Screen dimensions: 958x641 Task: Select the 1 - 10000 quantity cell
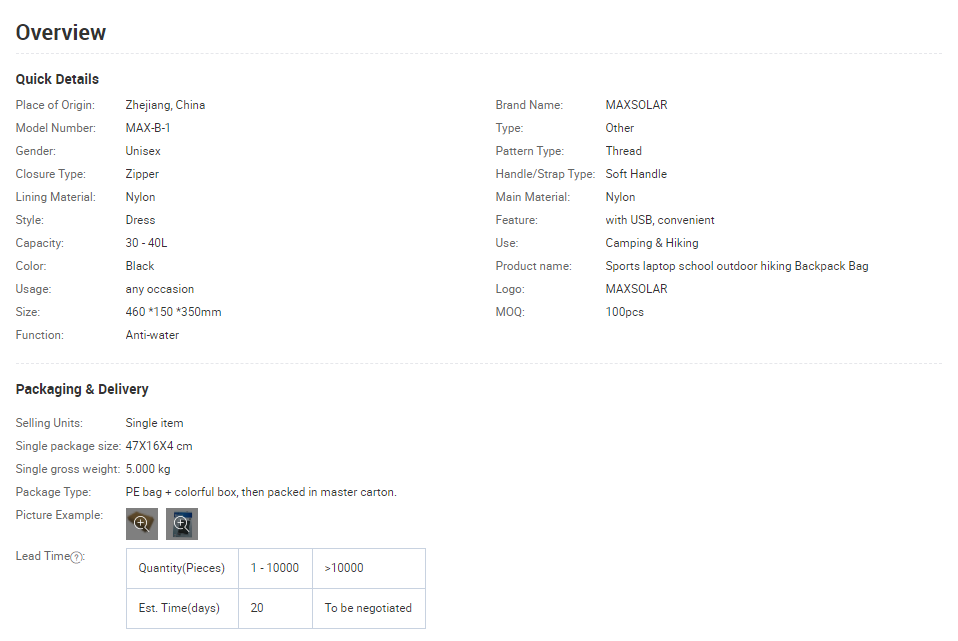pyautogui.click(x=275, y=568)
